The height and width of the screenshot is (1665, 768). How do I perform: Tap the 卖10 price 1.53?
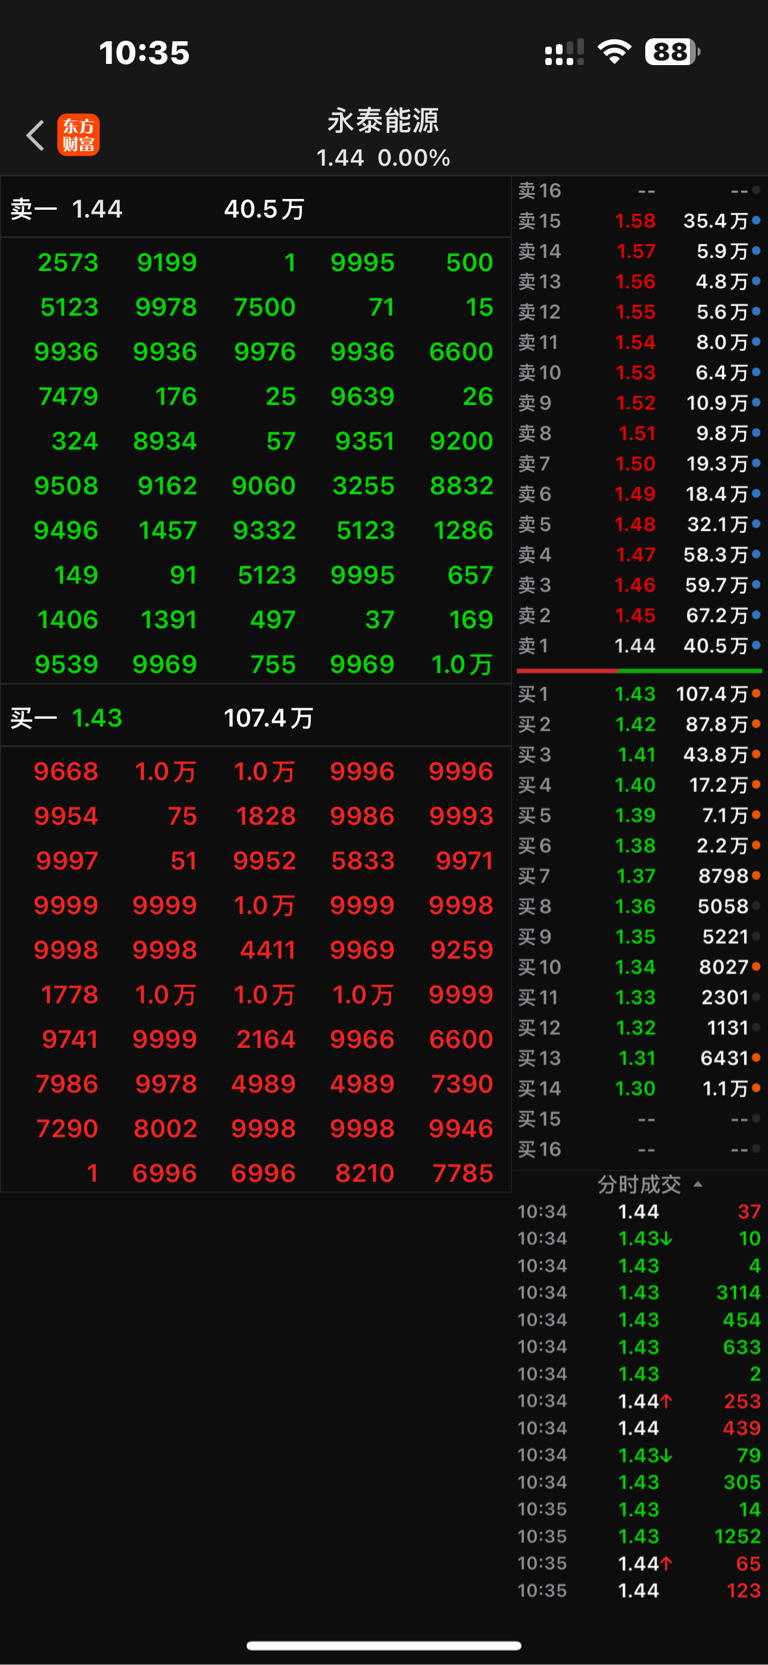[x=635, y=373]
